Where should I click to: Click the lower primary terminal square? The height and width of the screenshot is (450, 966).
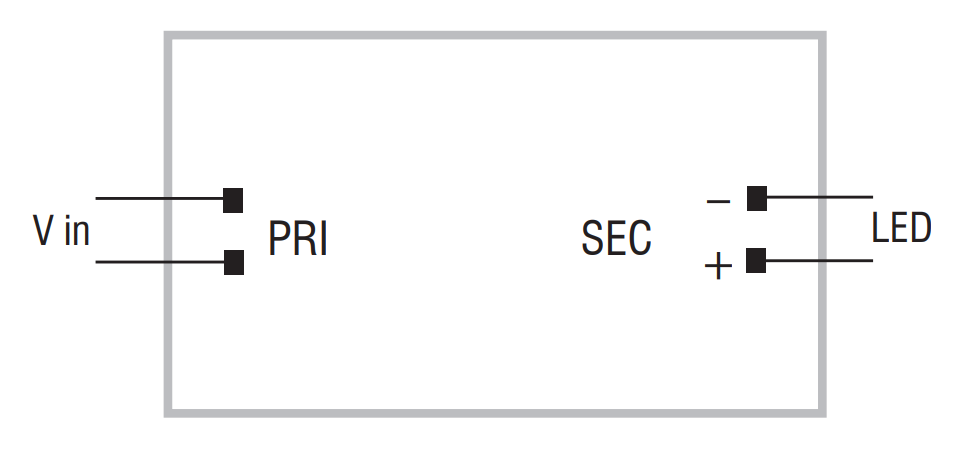[233, 262]
